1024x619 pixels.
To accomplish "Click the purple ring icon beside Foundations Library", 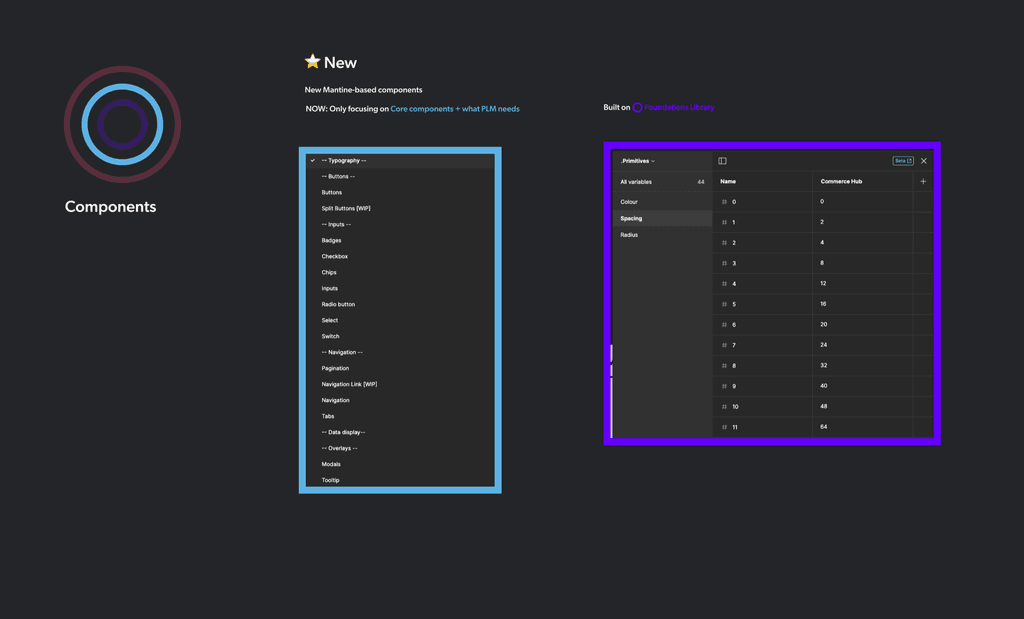I will pos(637,107).
